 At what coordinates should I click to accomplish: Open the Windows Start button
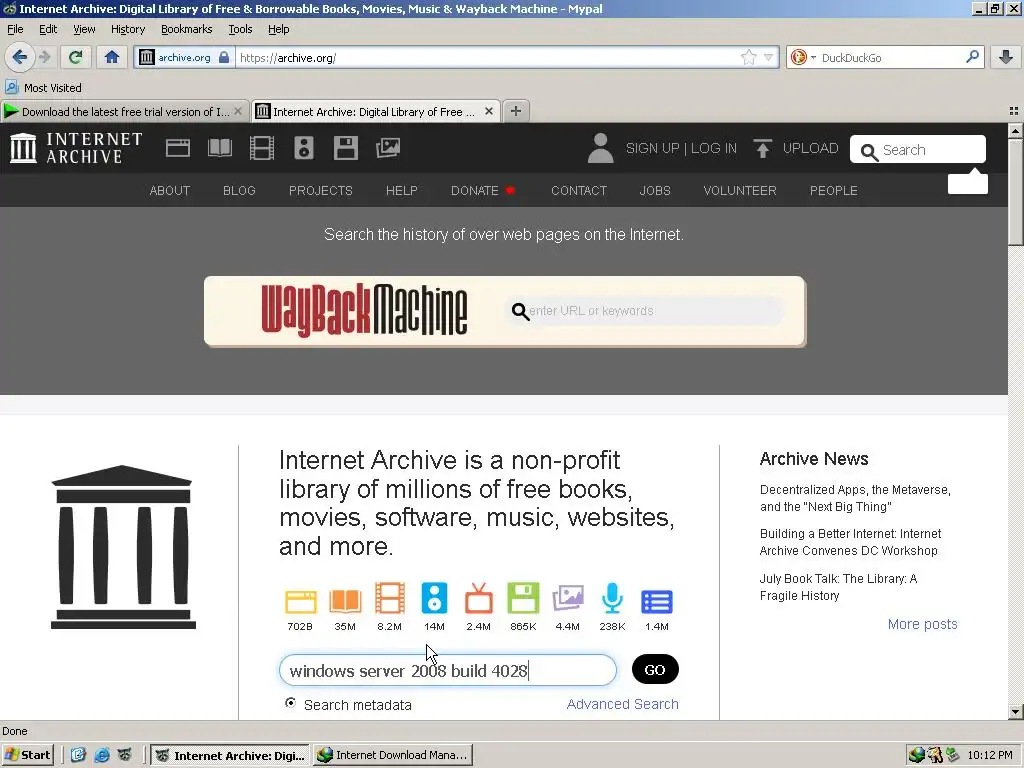[27, 755]
